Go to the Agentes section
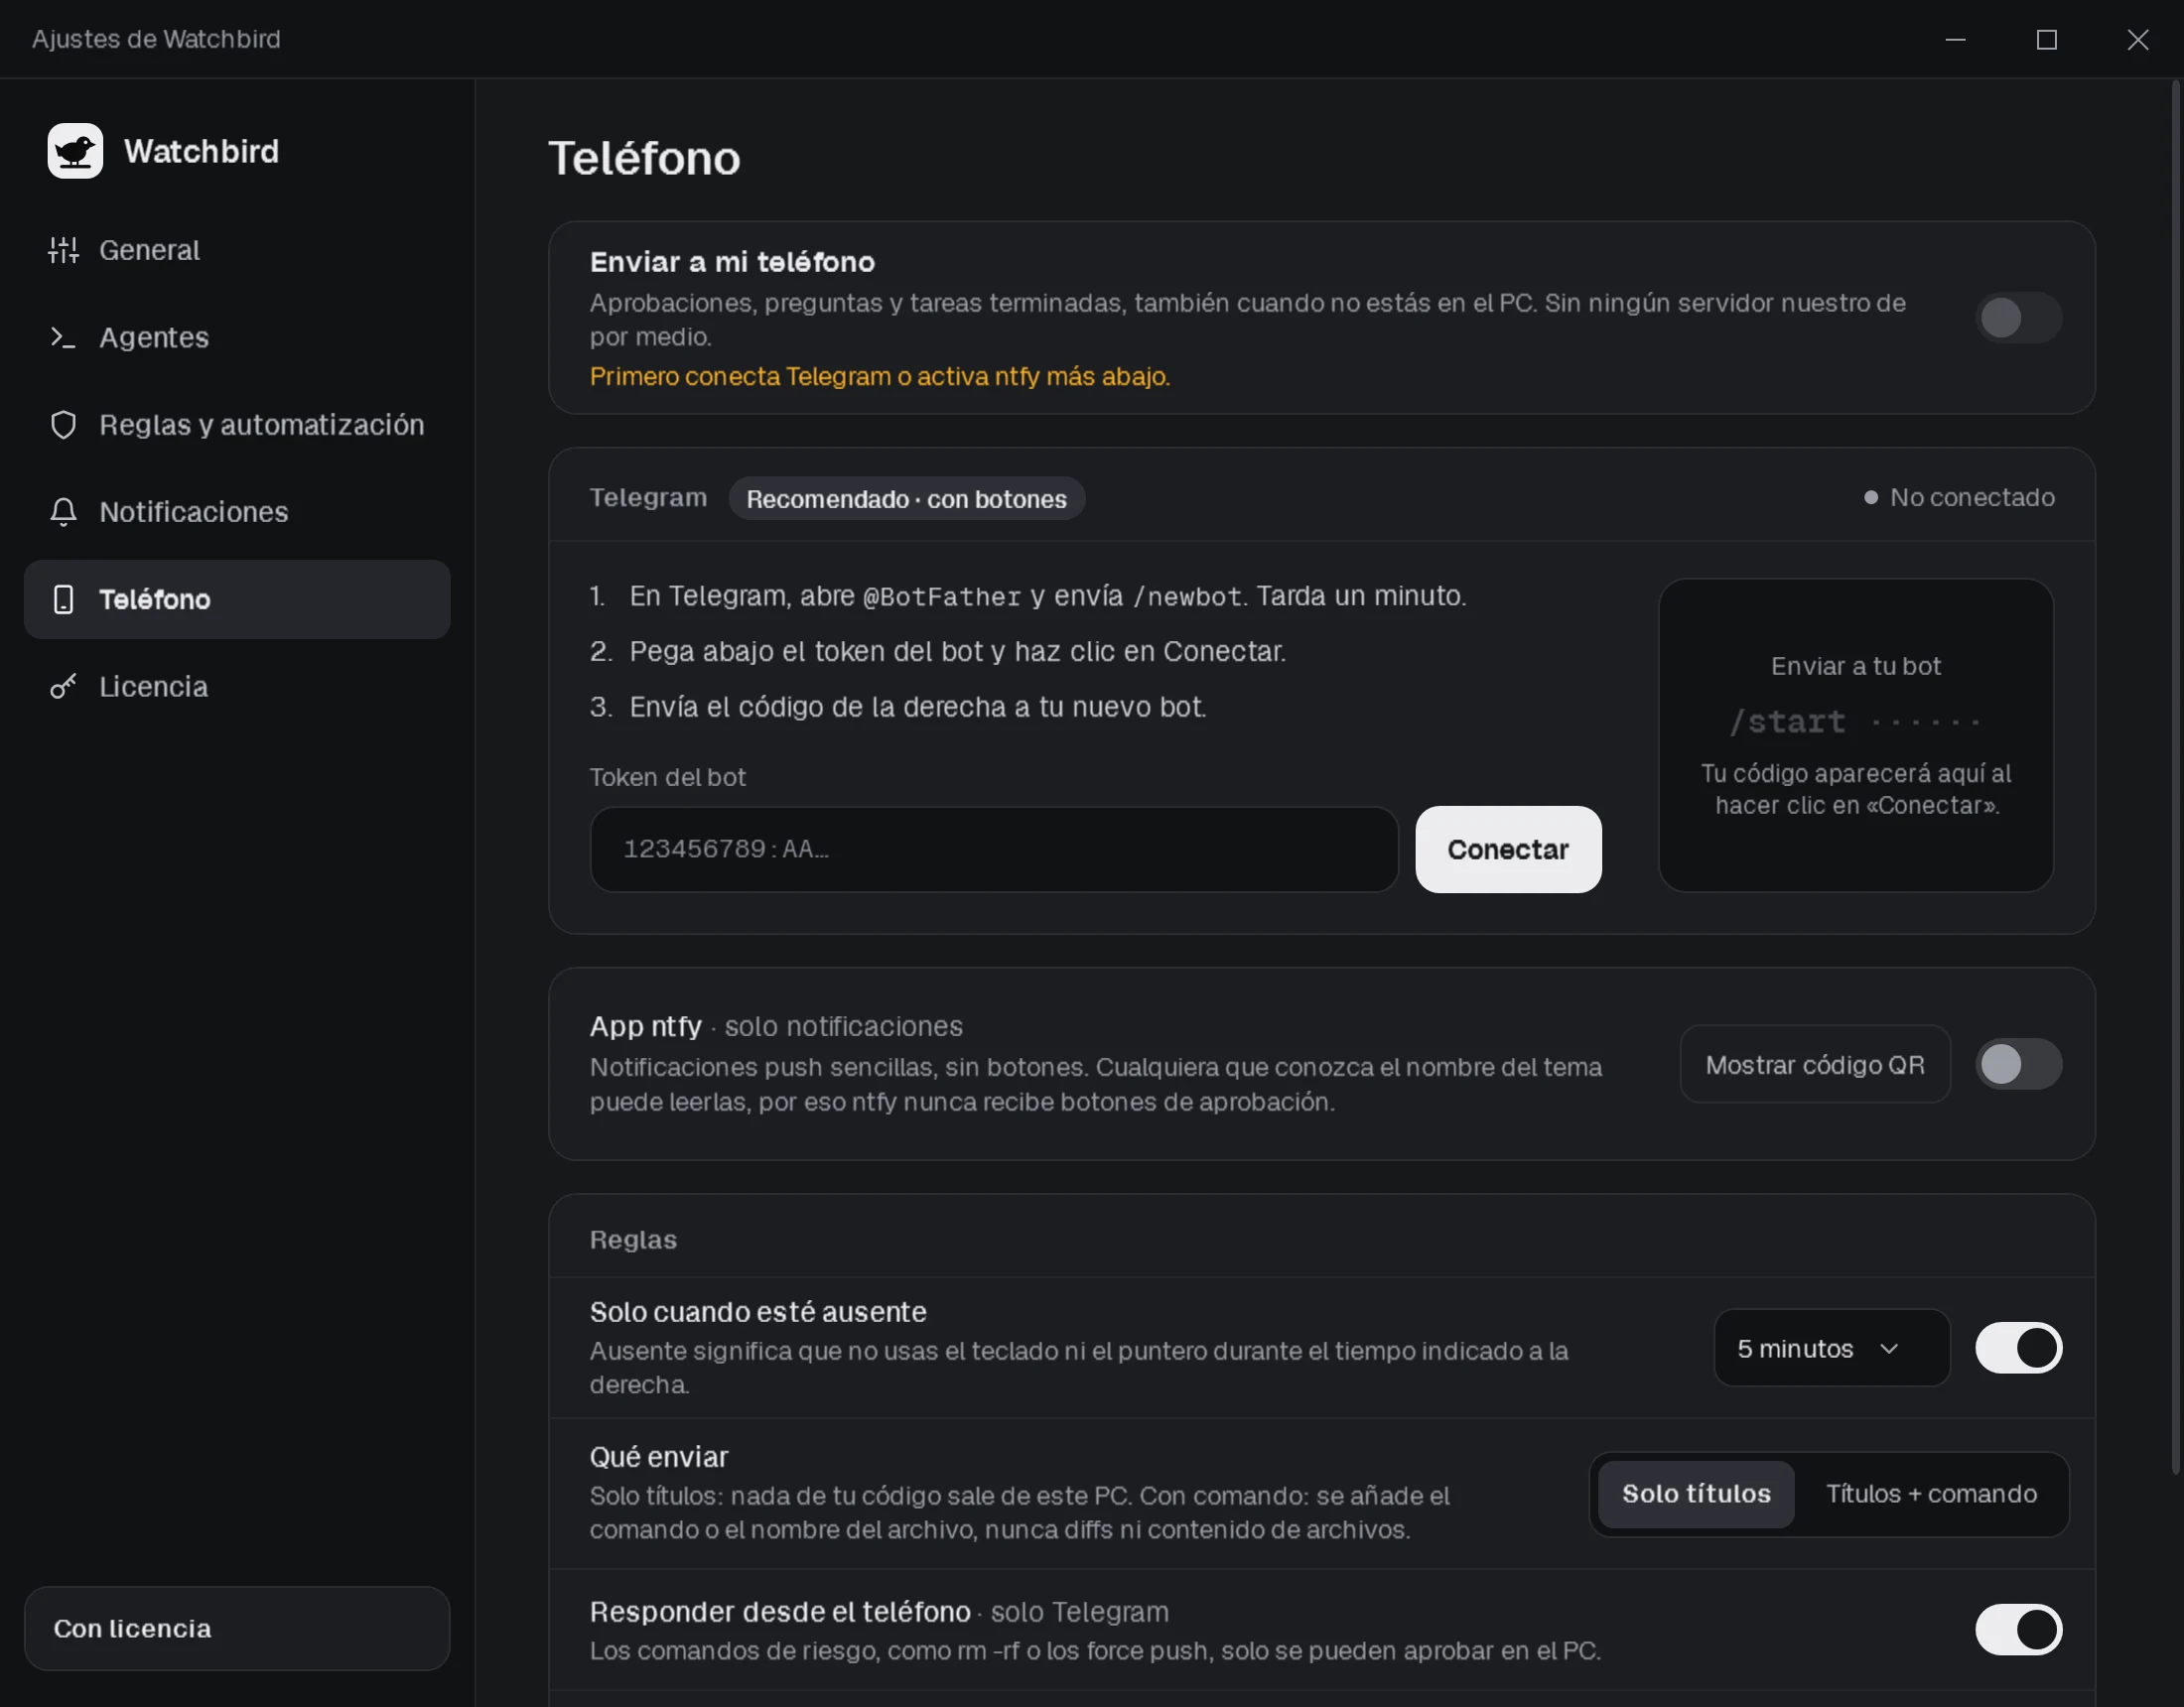The height and width of the screenshot is (1707, 2184). [x=237, y=337]
